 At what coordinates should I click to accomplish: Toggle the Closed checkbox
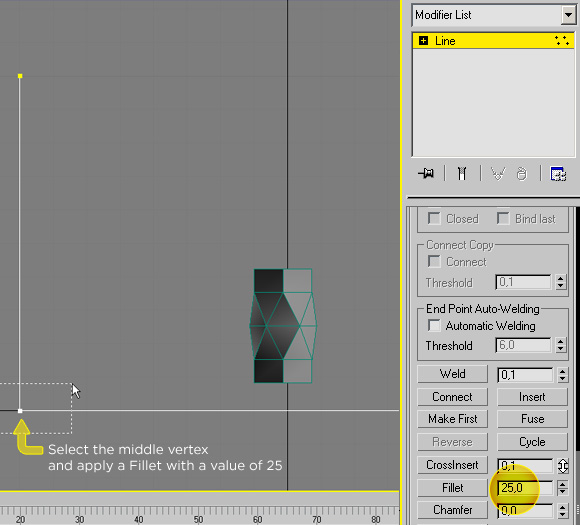[x=434, y=218]
